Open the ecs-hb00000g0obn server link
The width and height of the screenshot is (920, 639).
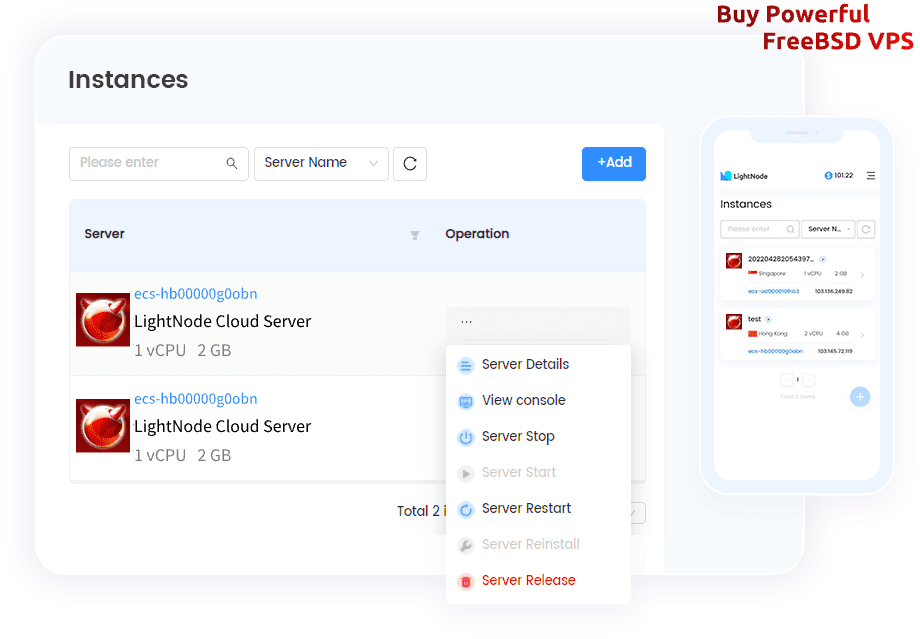coord(195,293)
